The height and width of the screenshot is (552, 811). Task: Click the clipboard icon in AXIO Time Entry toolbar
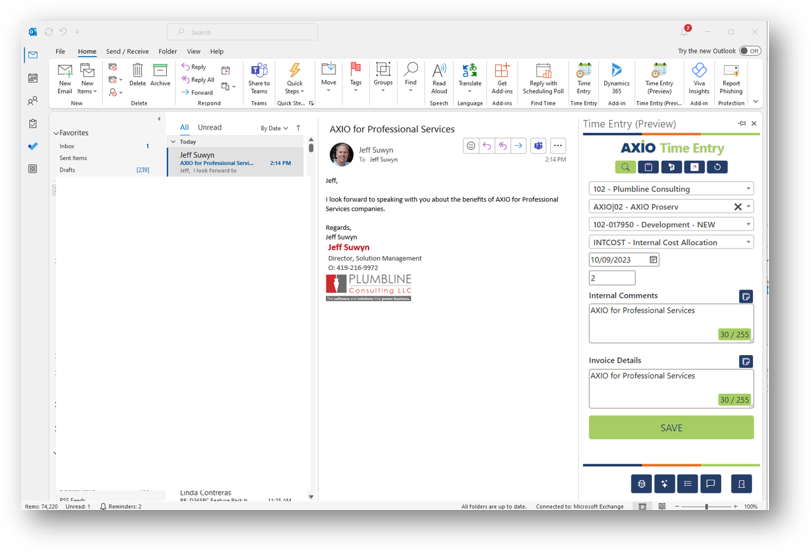648,167
